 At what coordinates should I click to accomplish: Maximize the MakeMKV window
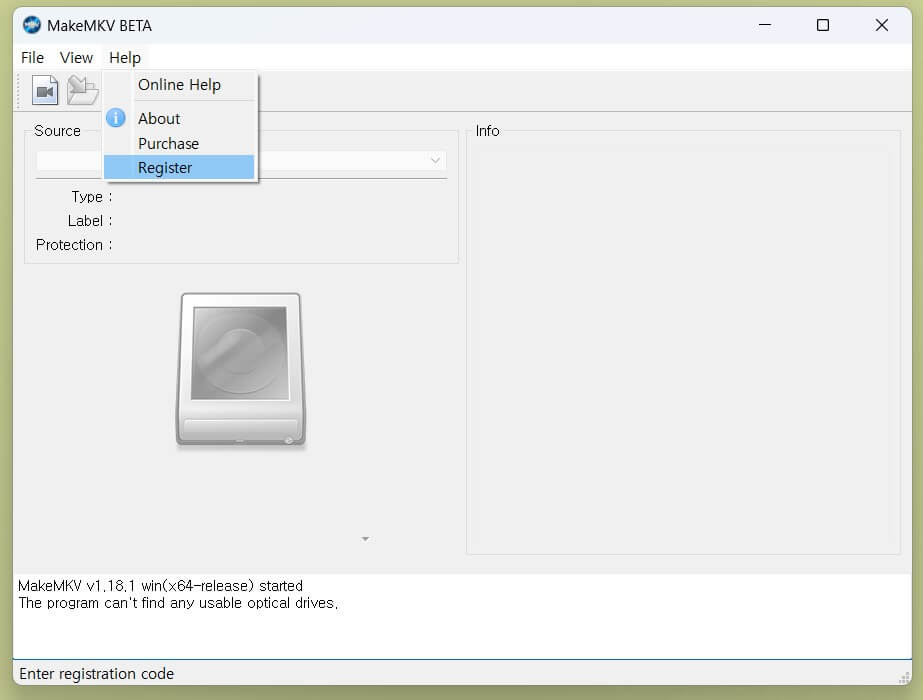(x=823, y=25)
